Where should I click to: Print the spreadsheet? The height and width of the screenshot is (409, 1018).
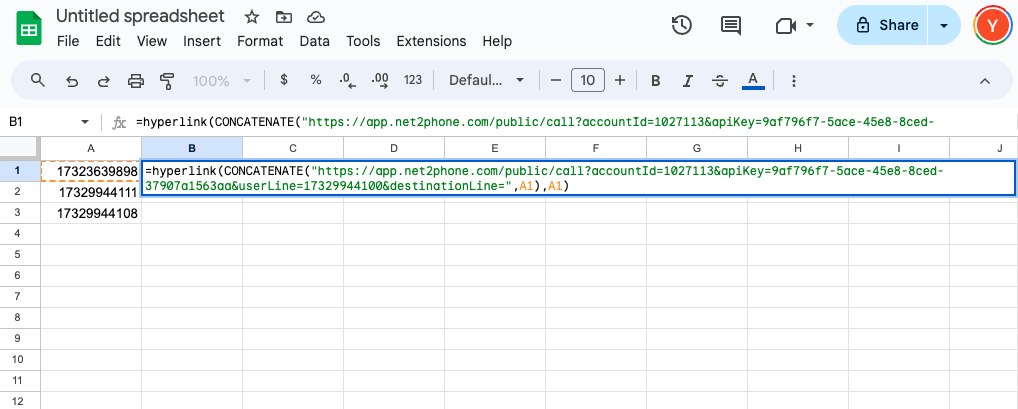[x=136, y=81]
